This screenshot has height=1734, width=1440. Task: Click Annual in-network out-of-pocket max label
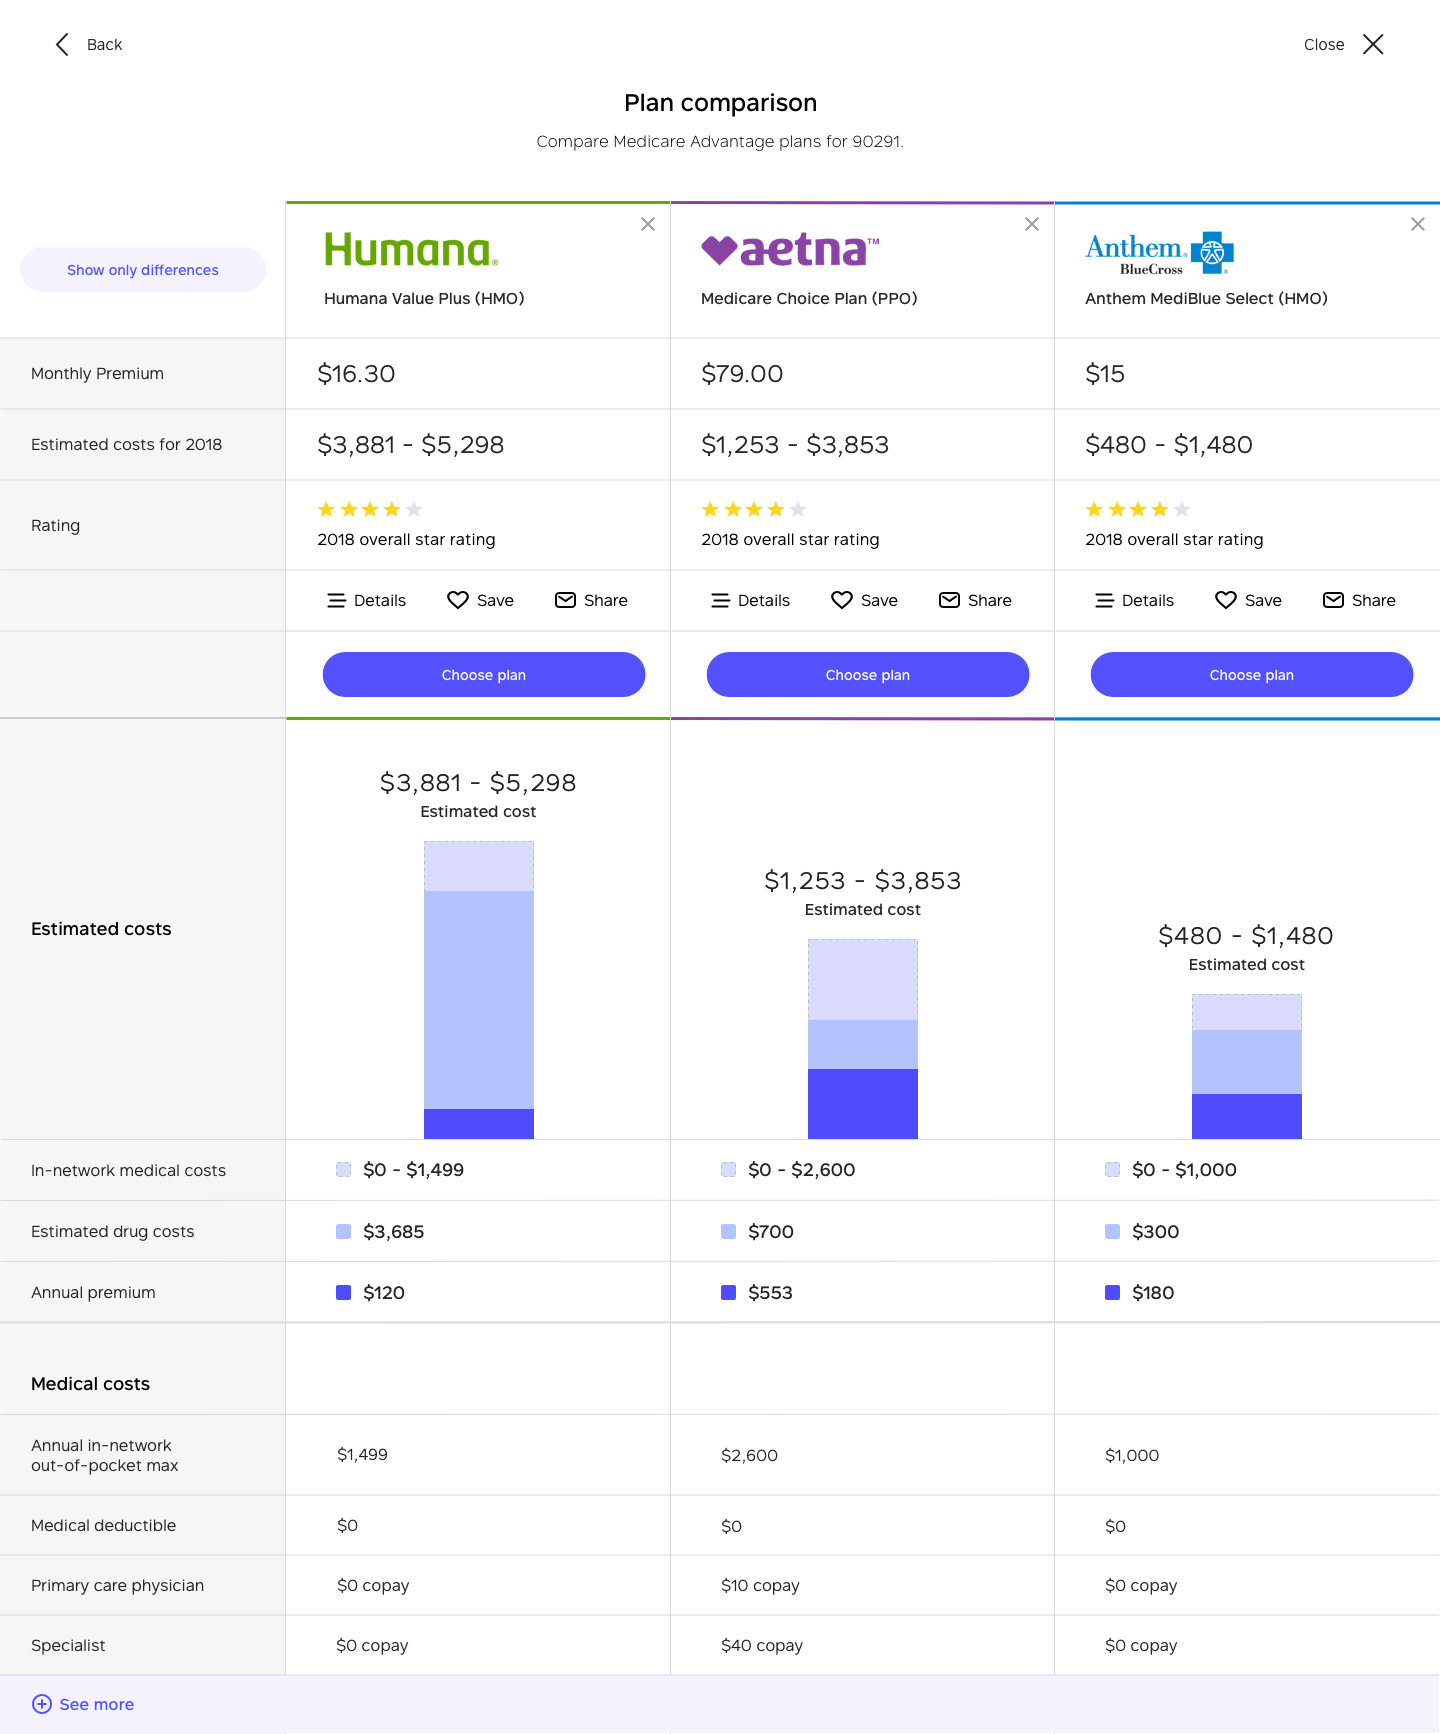(104, 1456)
